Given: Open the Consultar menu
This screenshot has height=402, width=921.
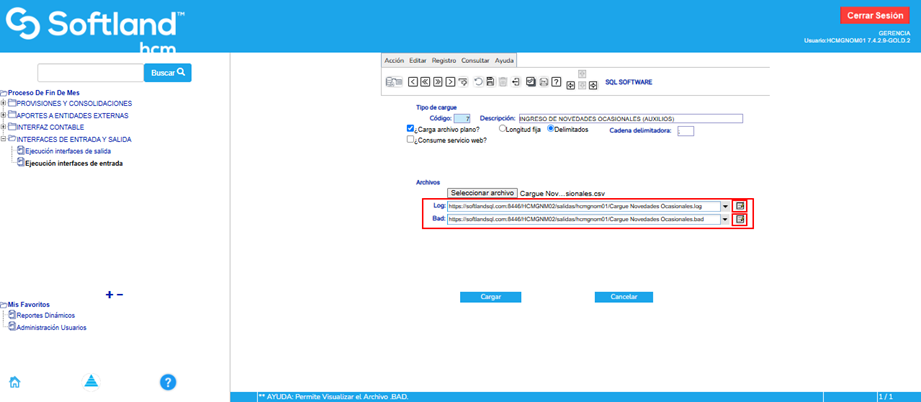Looking at the screenshot, I should pos(475,60).
